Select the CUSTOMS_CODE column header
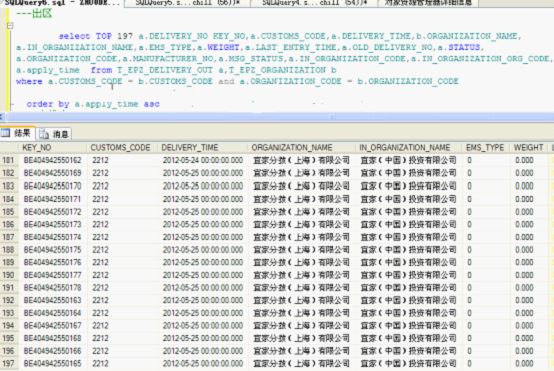This screenshot has height=371, width=554. pos(122,147)
